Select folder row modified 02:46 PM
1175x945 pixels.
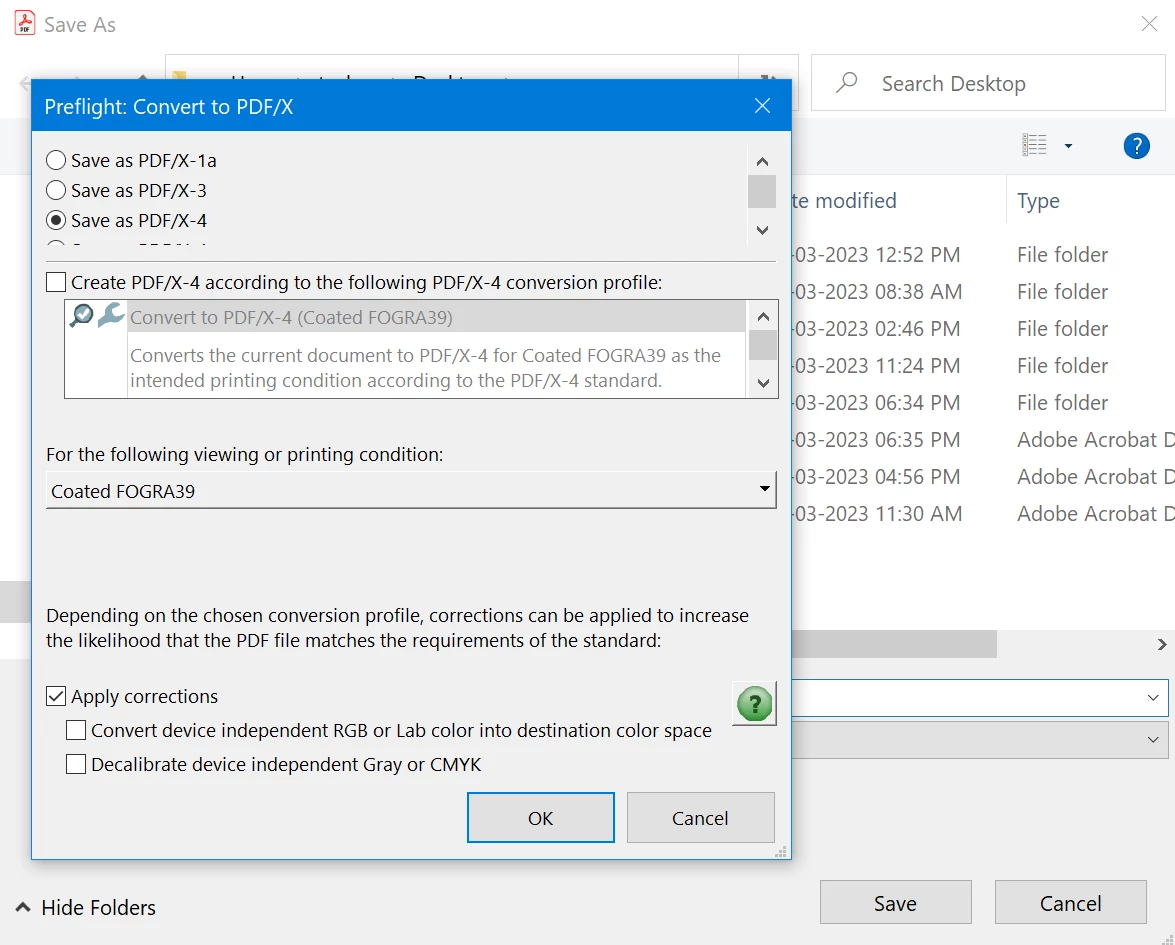click(x=982, y=328)
